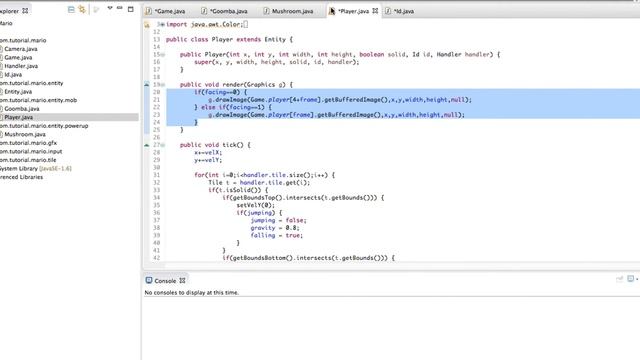Click the 'public void tick()' method declaration
Viewport: 640px width, 360px height.
point(215,145)
